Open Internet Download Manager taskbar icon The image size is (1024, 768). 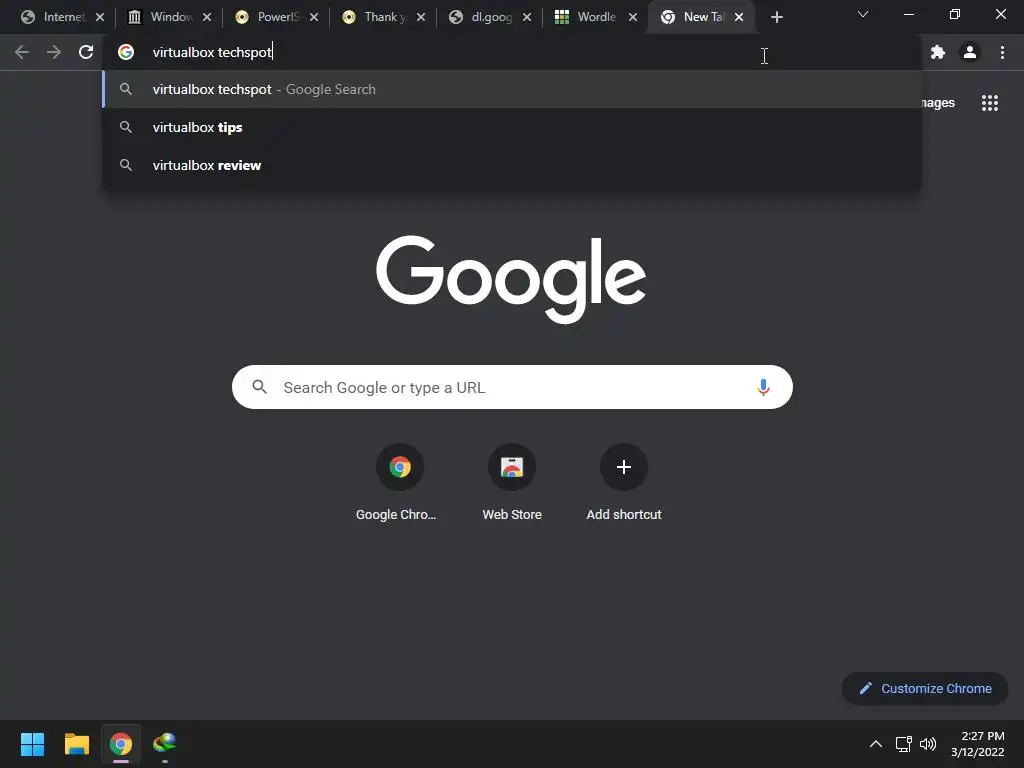point(165,744)
